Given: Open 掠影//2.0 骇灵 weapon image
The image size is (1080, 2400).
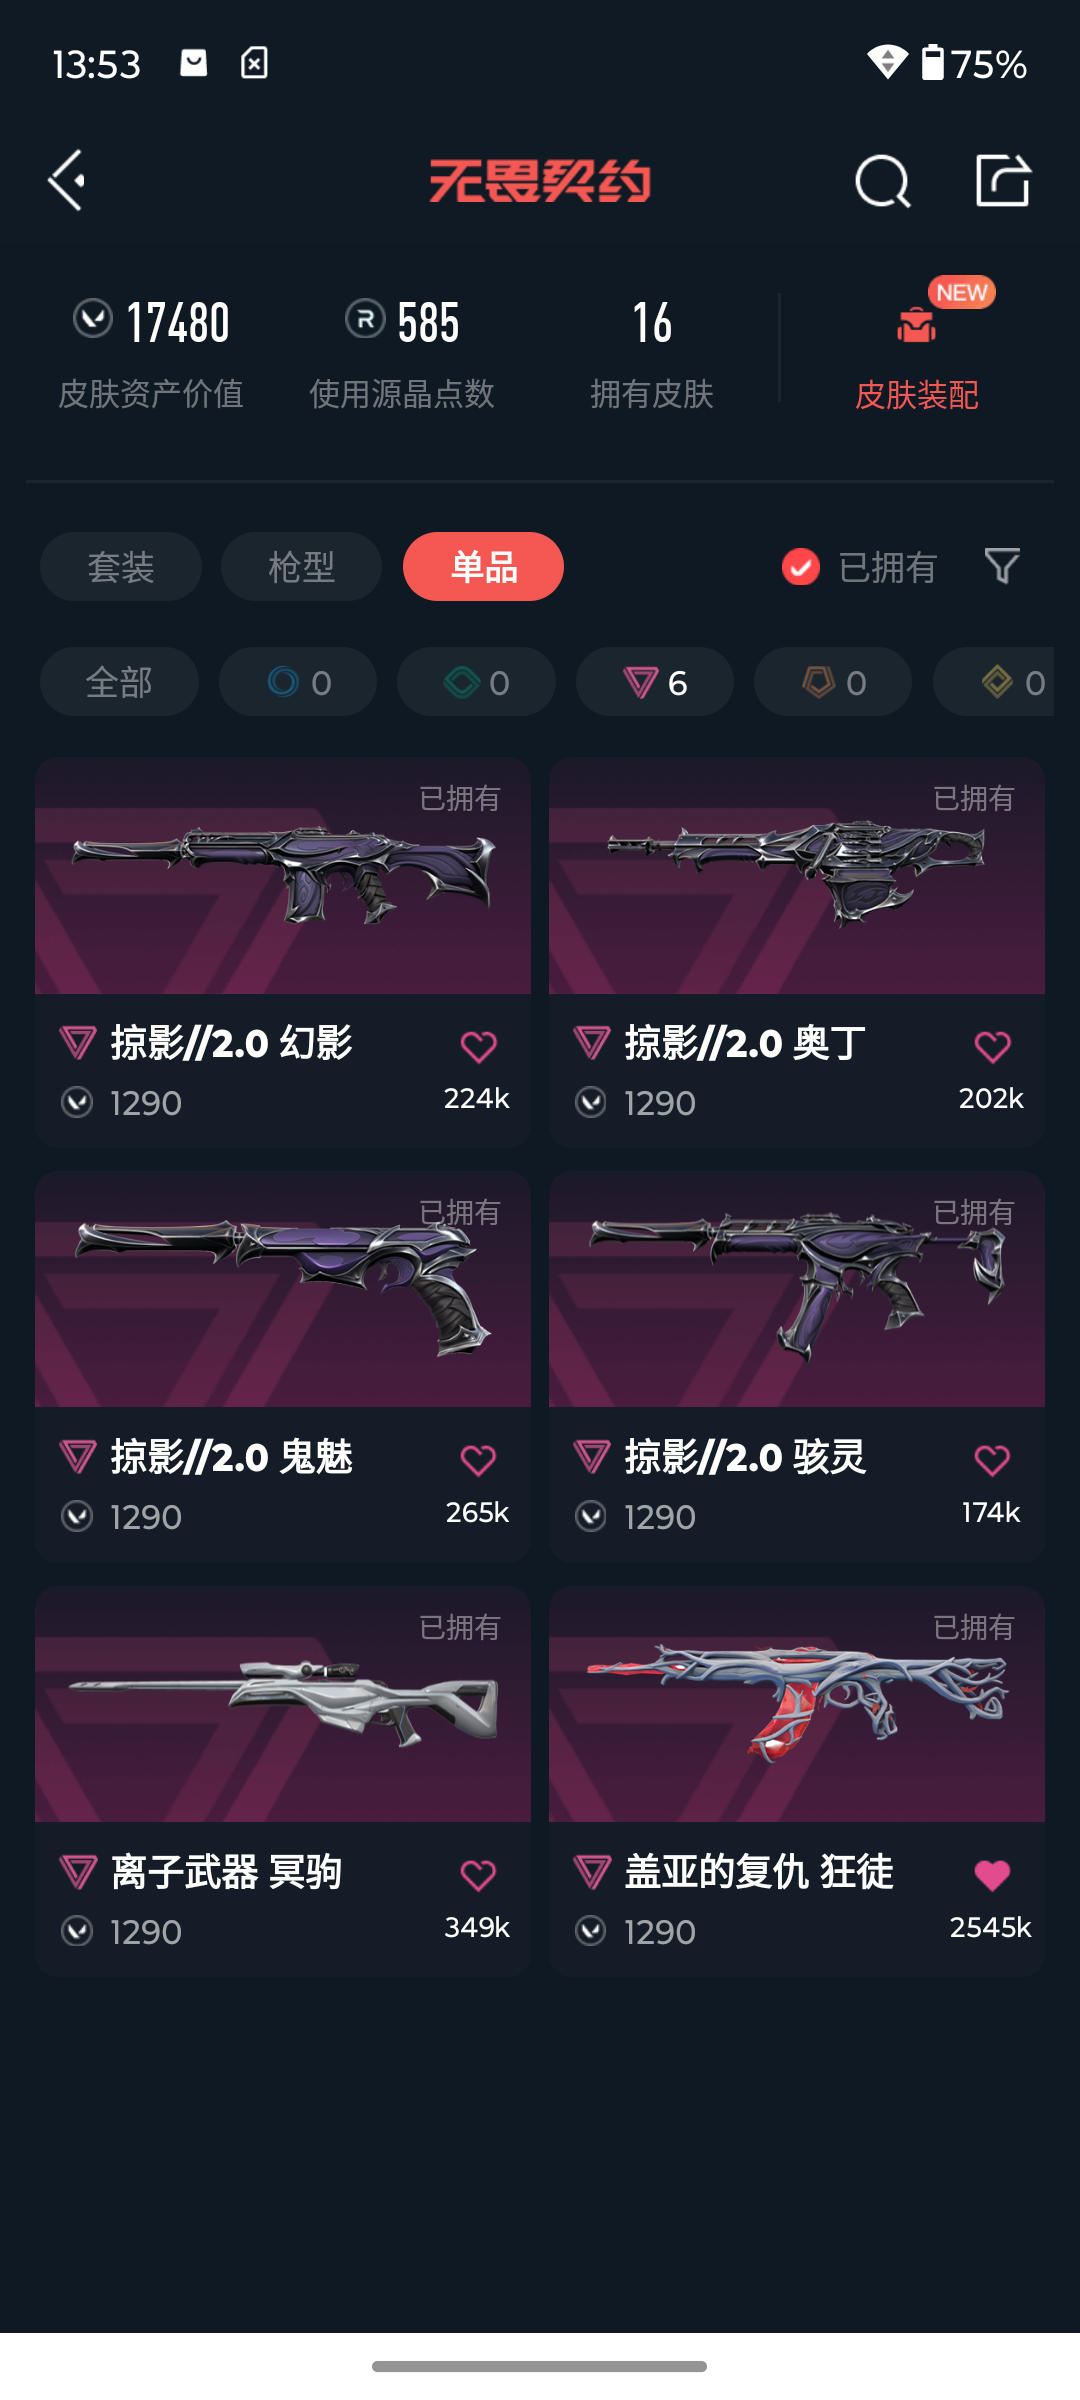Looking at the screenshot, I should click(797, 1290).
